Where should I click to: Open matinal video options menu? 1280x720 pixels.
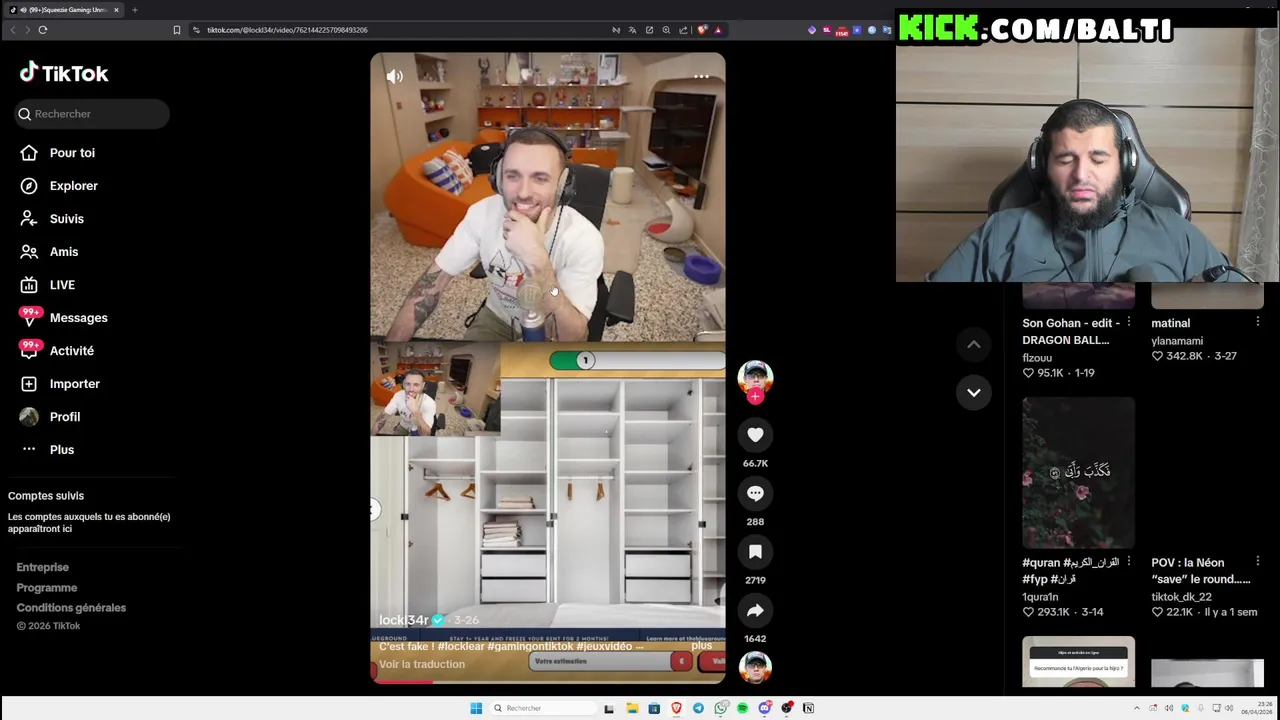tap(1258, 322)
